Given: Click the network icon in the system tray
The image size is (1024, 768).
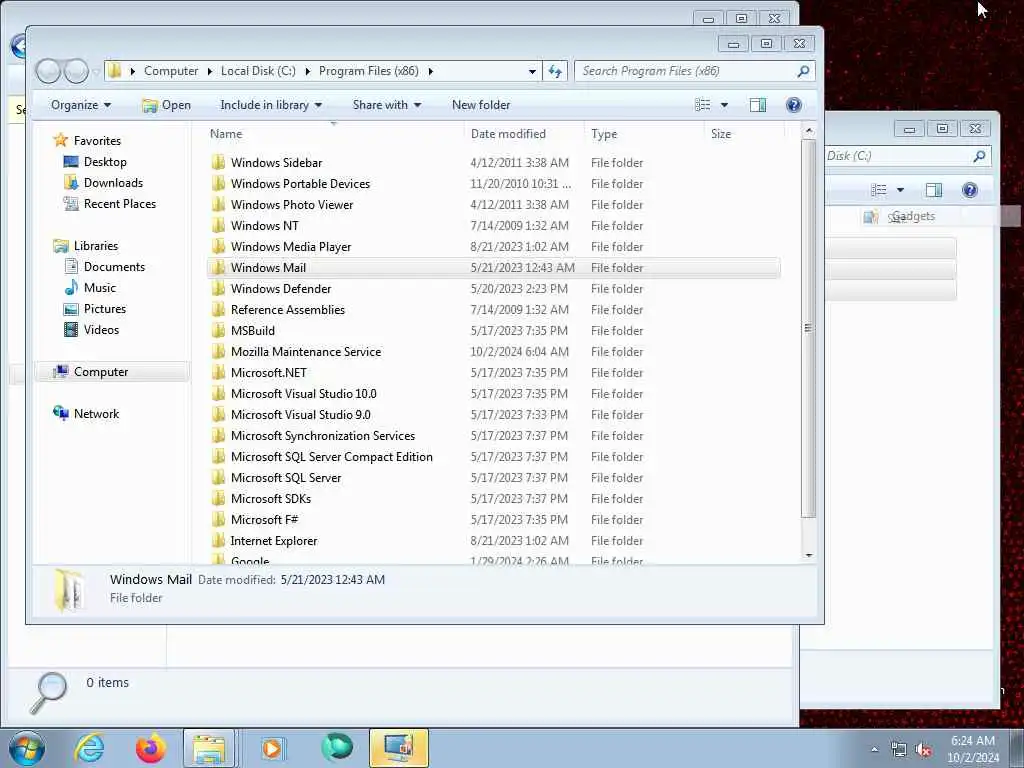Looking at the screenshot, I should [x=899, y=750].
